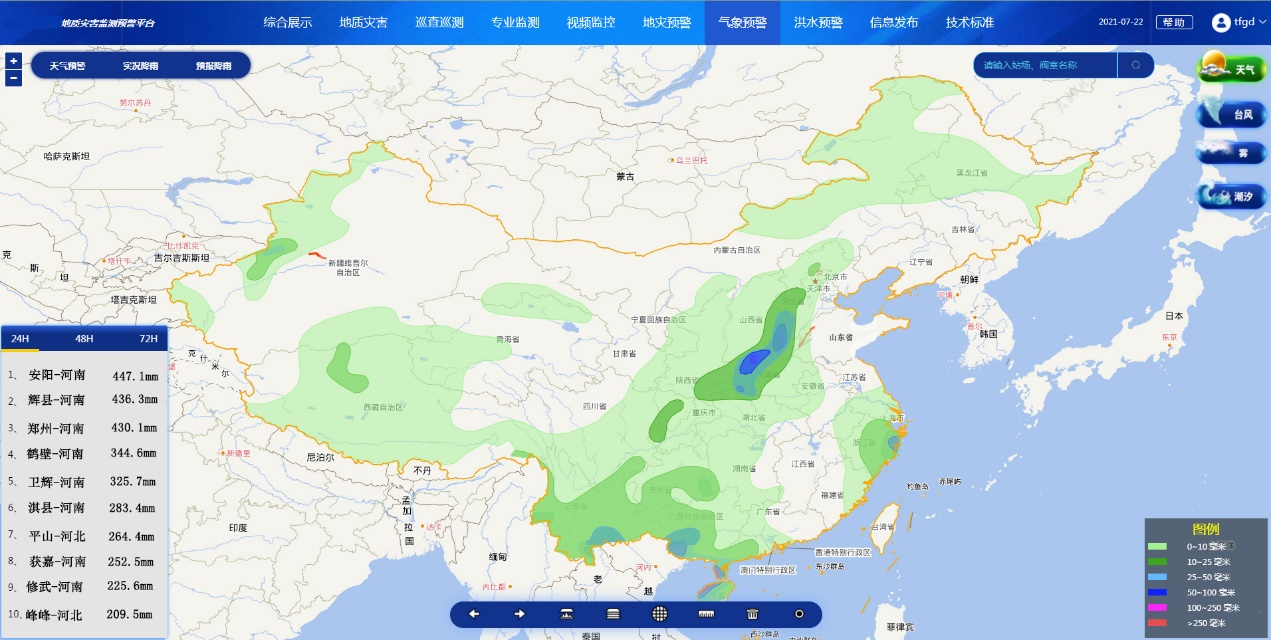
Task: Click the globe grid icon in the bottom toolbar
Action: pyautogui.click(x=660, y=614)
